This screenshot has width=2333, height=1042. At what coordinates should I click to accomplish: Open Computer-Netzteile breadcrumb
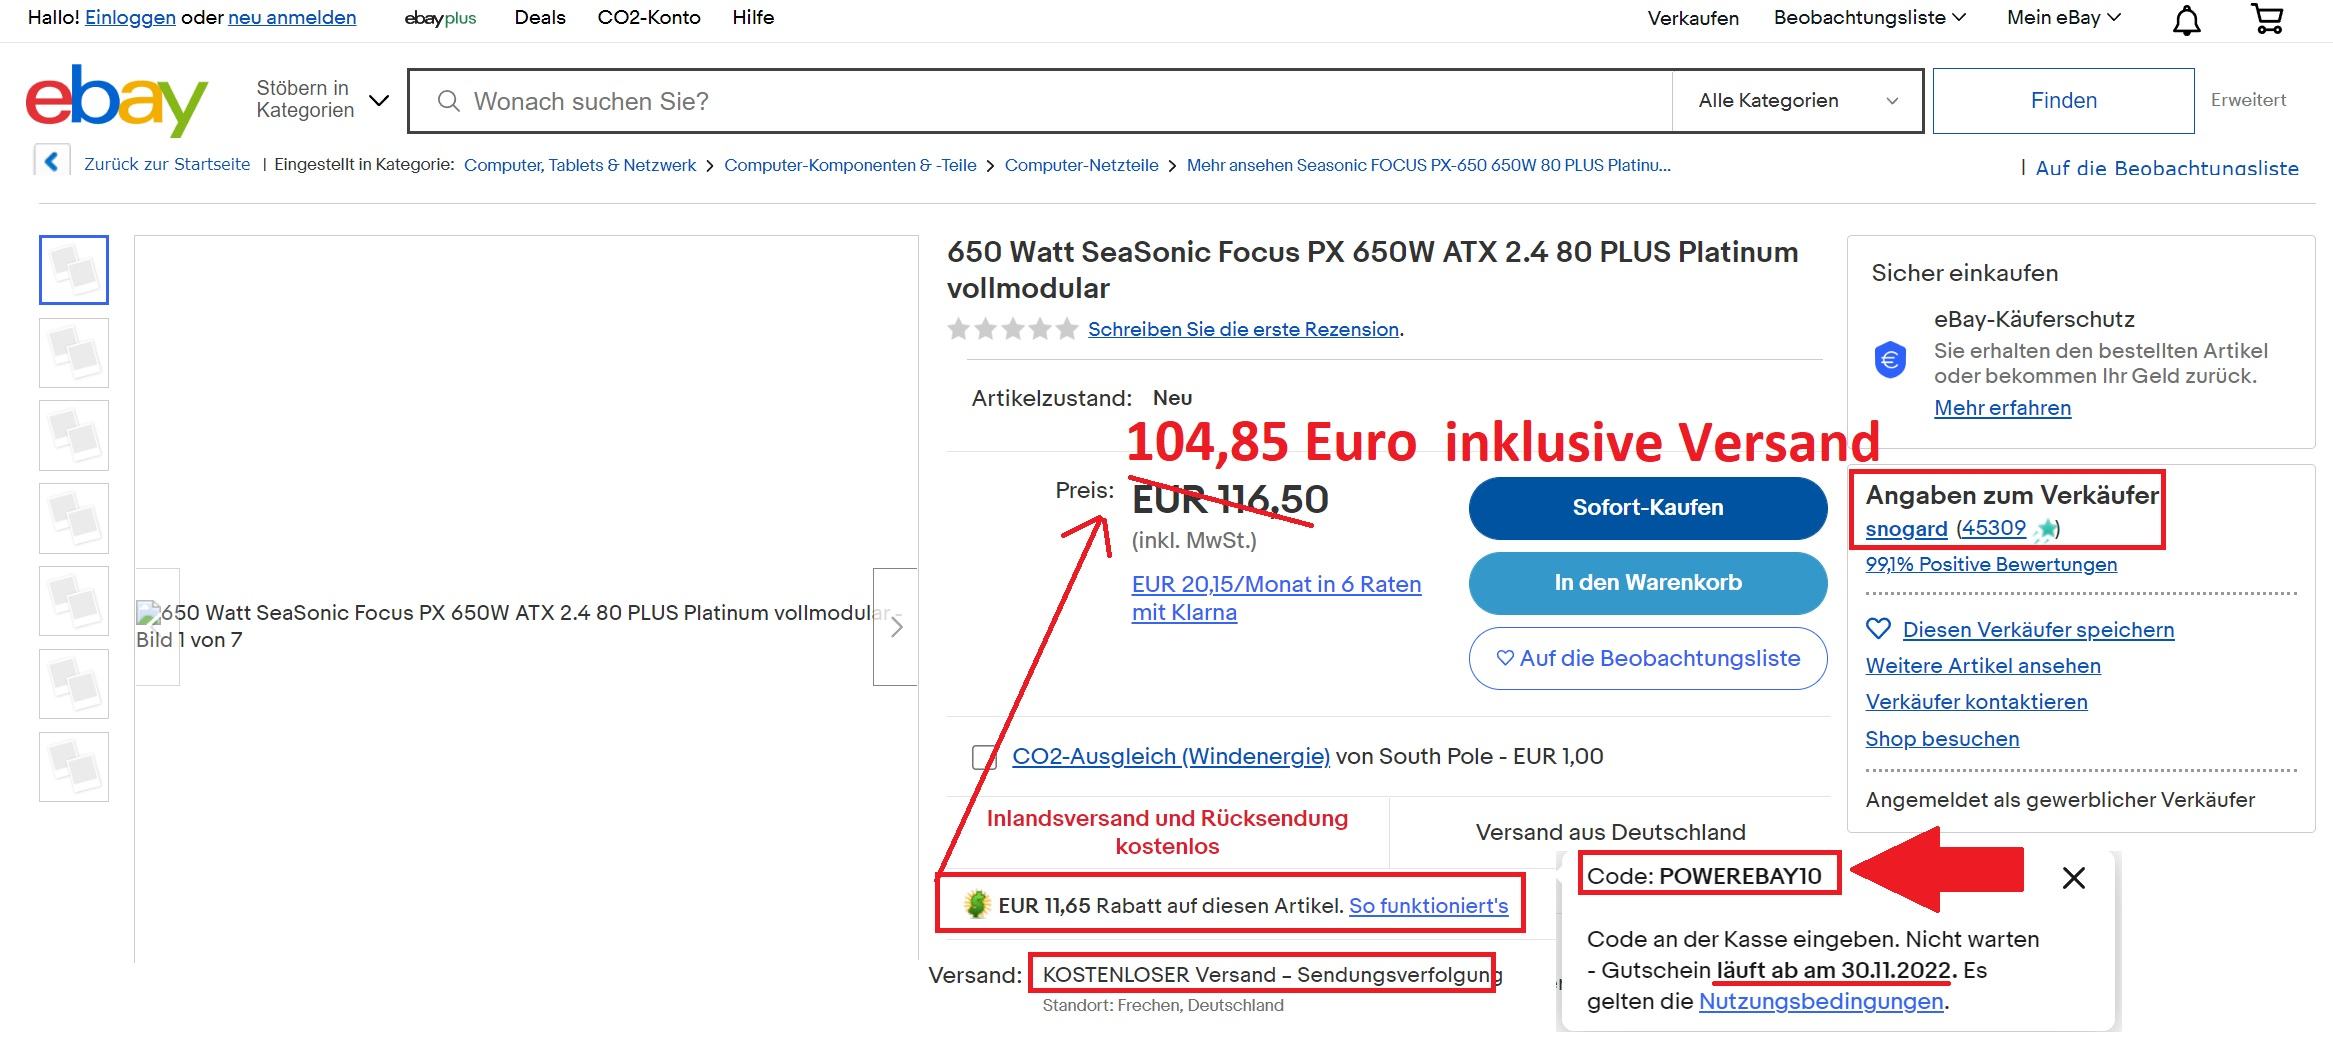pyautogui.click(x=1081, y=165)
